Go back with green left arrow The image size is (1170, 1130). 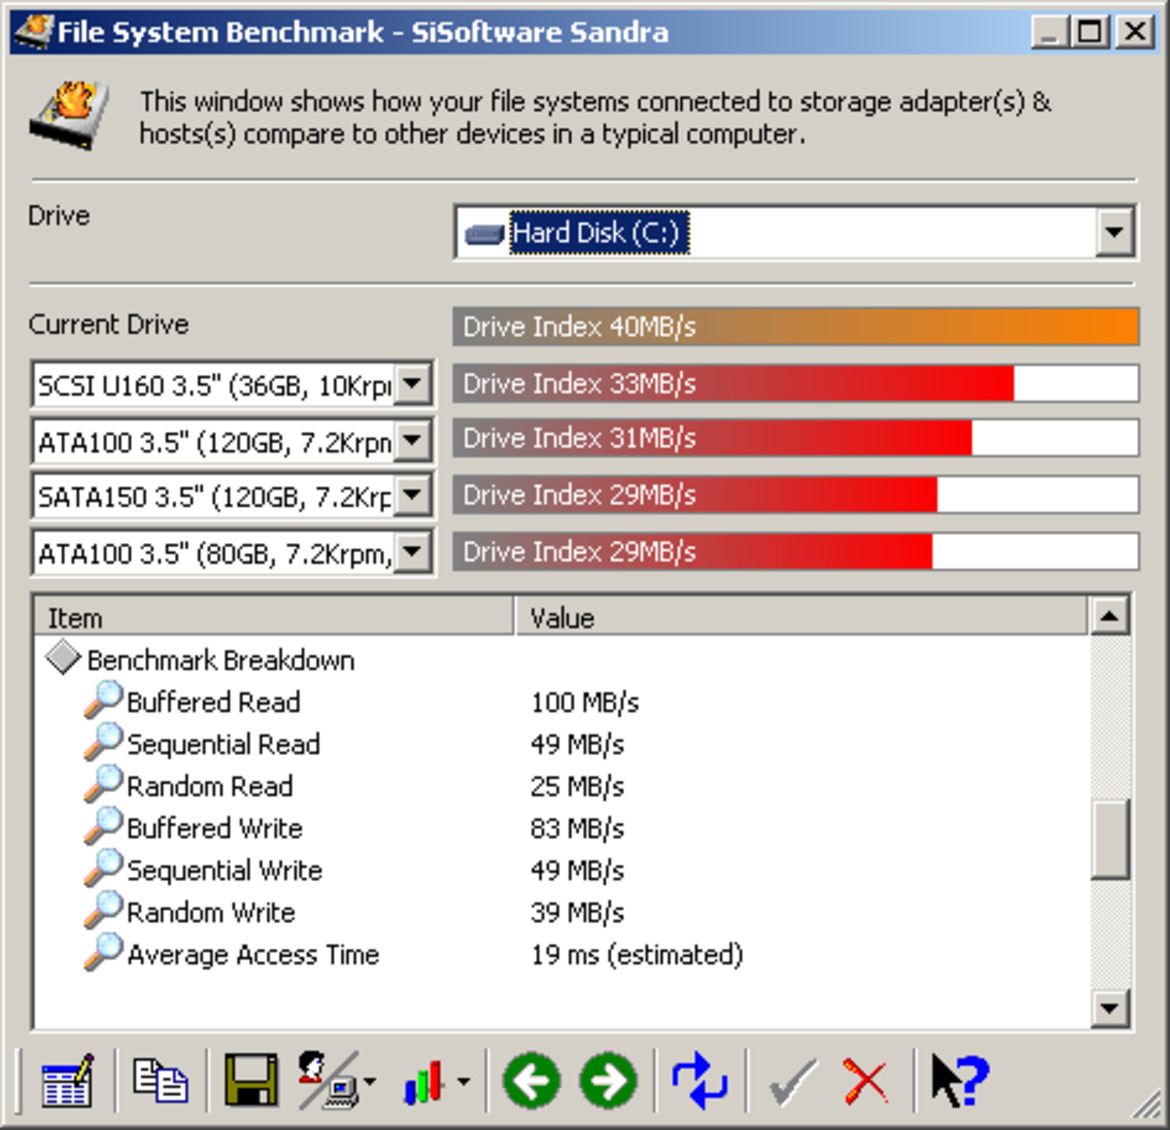(531, 1081)
